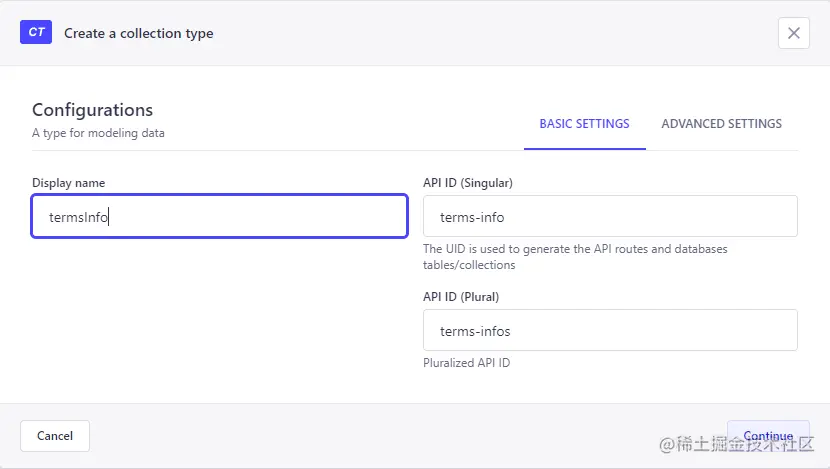Click the Continue button
Image resolution: width=830 pixels, height=469 pixels.
tap(767, 436)
